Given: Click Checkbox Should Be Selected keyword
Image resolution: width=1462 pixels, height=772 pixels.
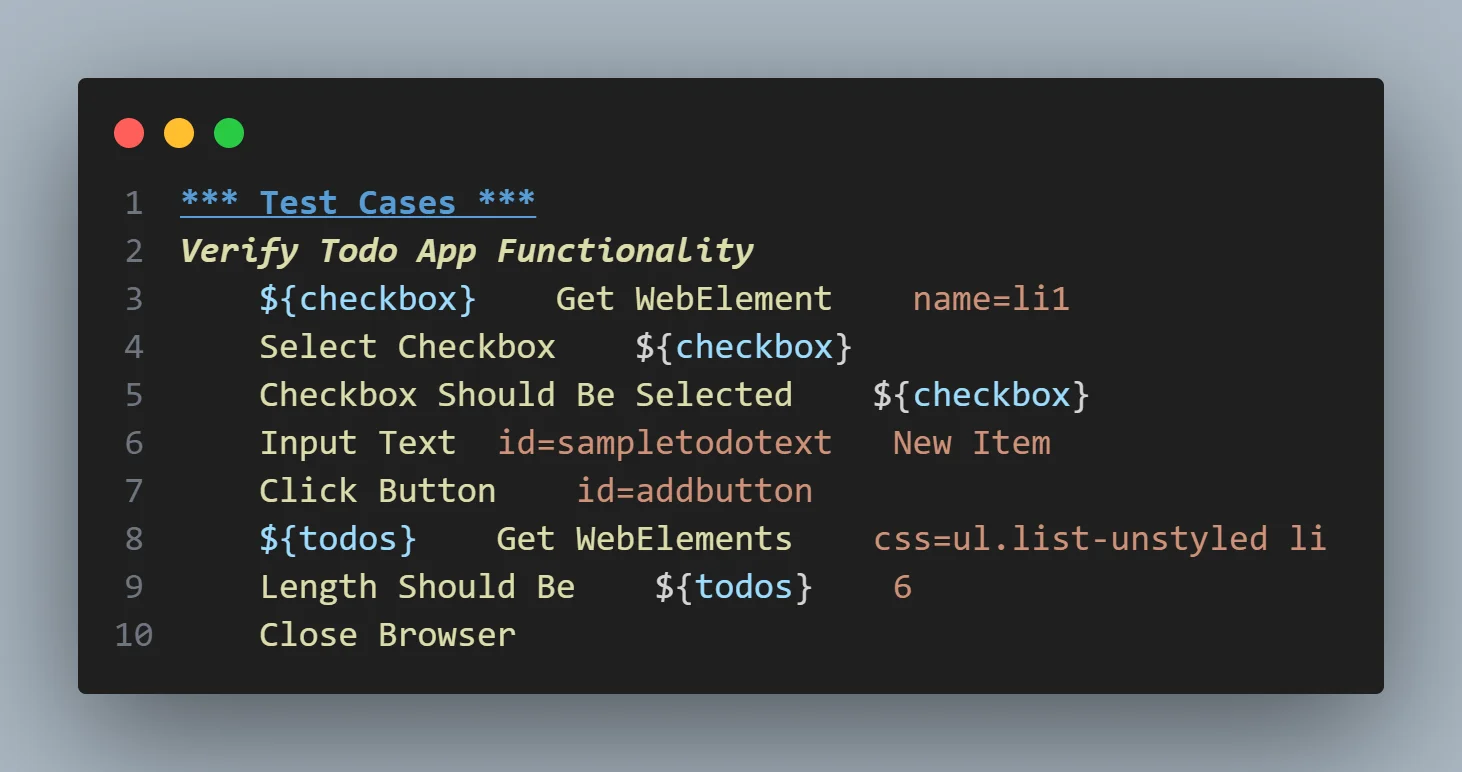Looking at the screenshot, I should point(525,395).
